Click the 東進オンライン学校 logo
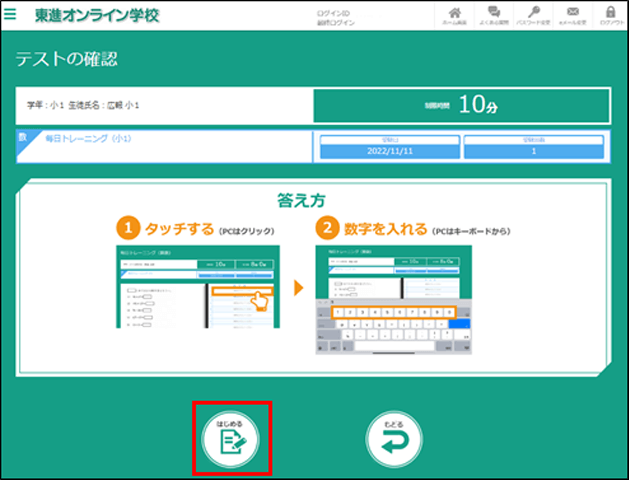The image size is (629, 480). [96, 16]
